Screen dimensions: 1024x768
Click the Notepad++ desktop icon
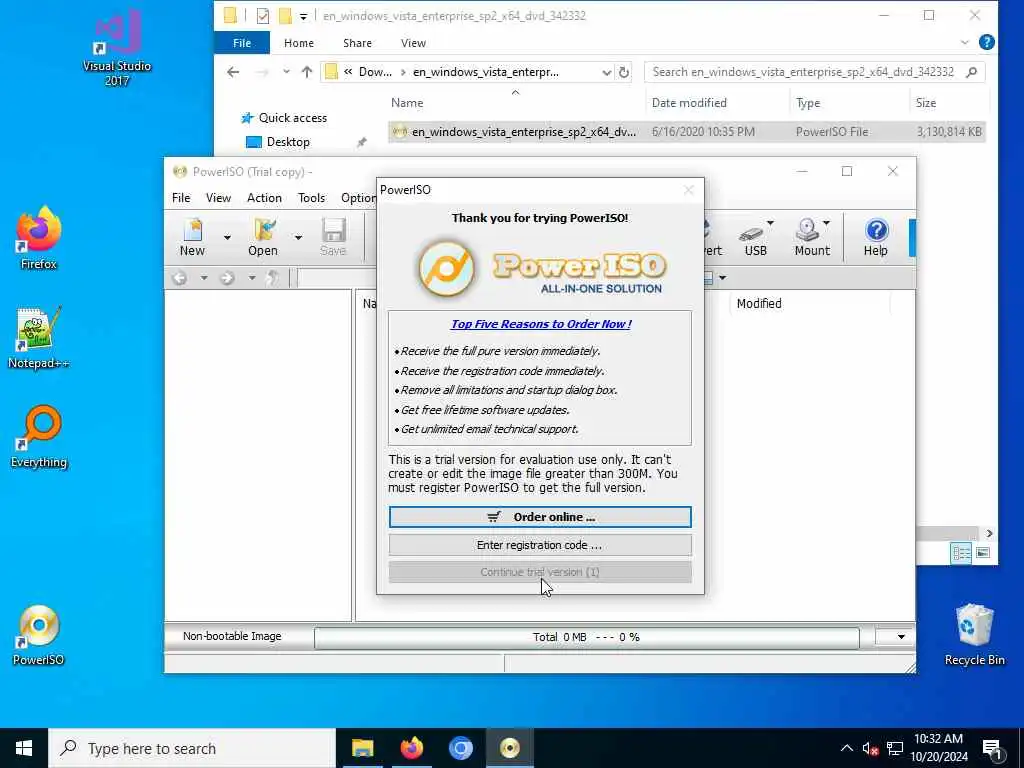[39, 338]
